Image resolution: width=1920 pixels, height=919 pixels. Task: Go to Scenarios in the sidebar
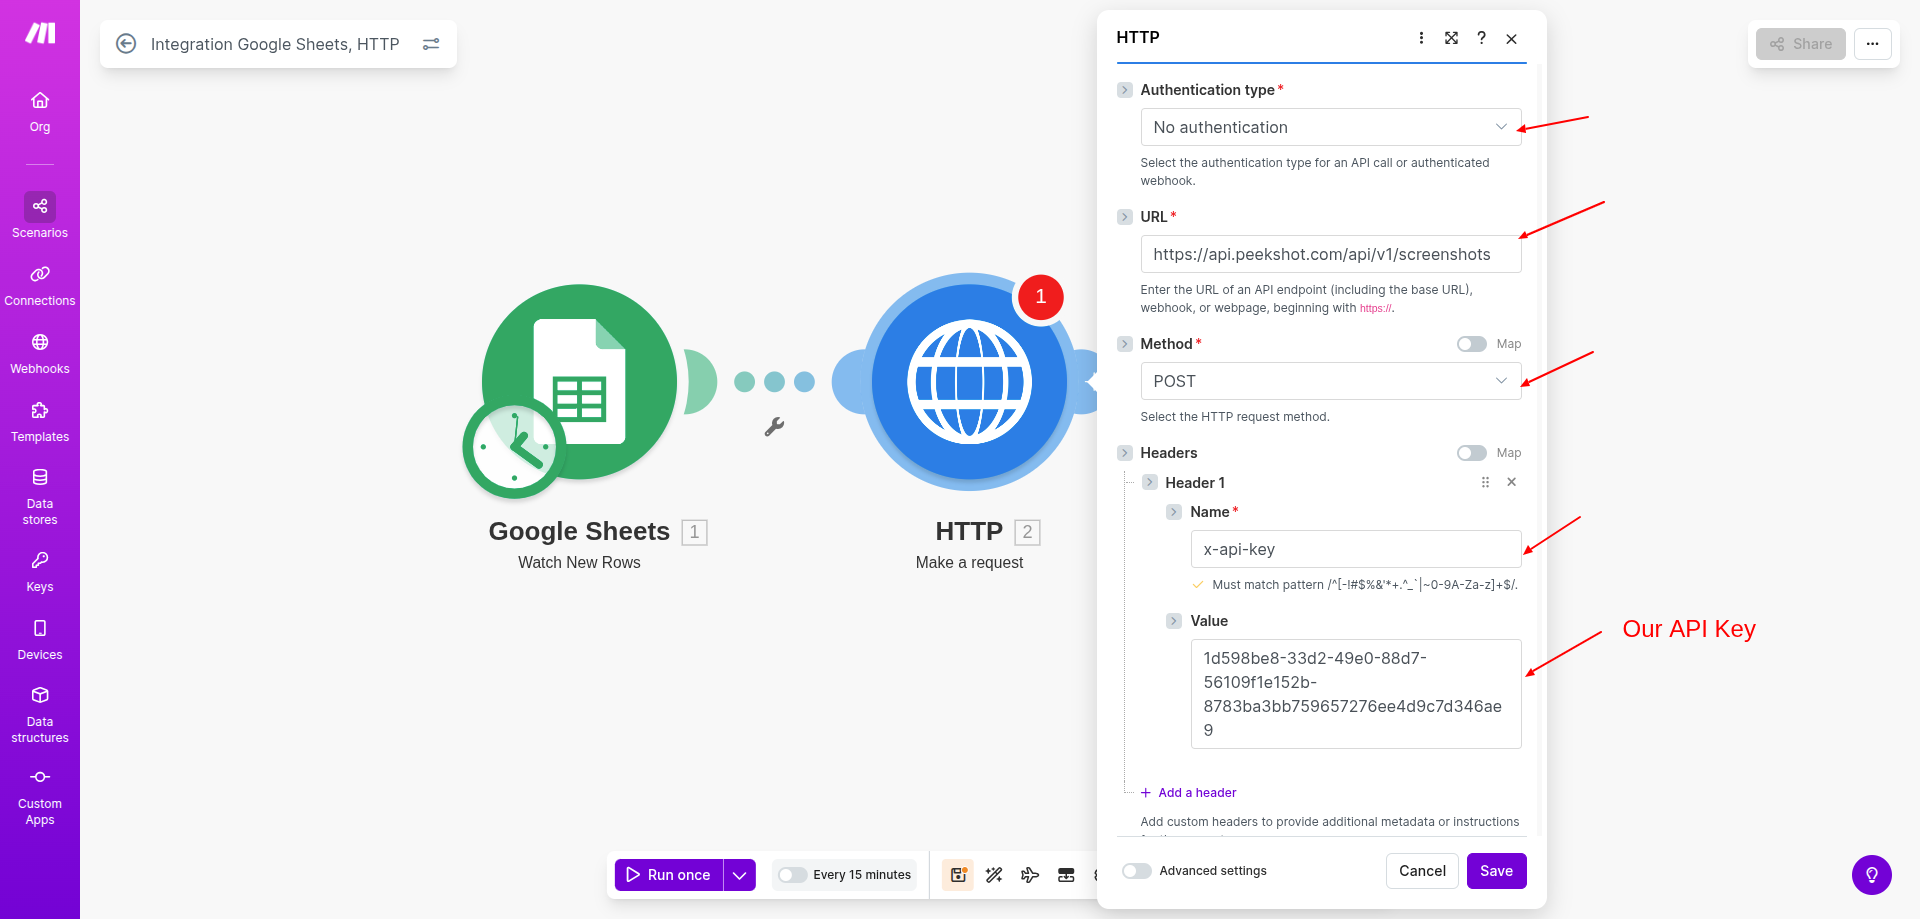(40, 216)
